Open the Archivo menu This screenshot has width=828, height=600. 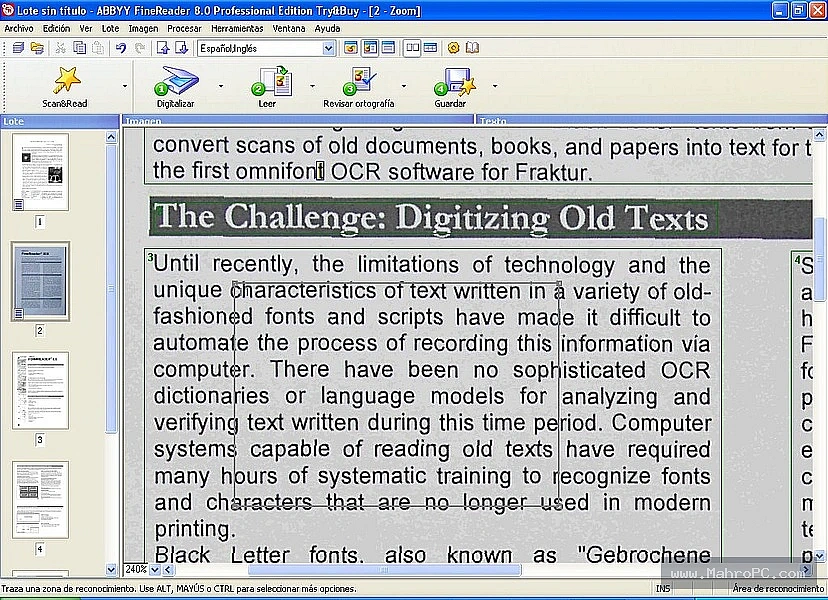(19, 29)
